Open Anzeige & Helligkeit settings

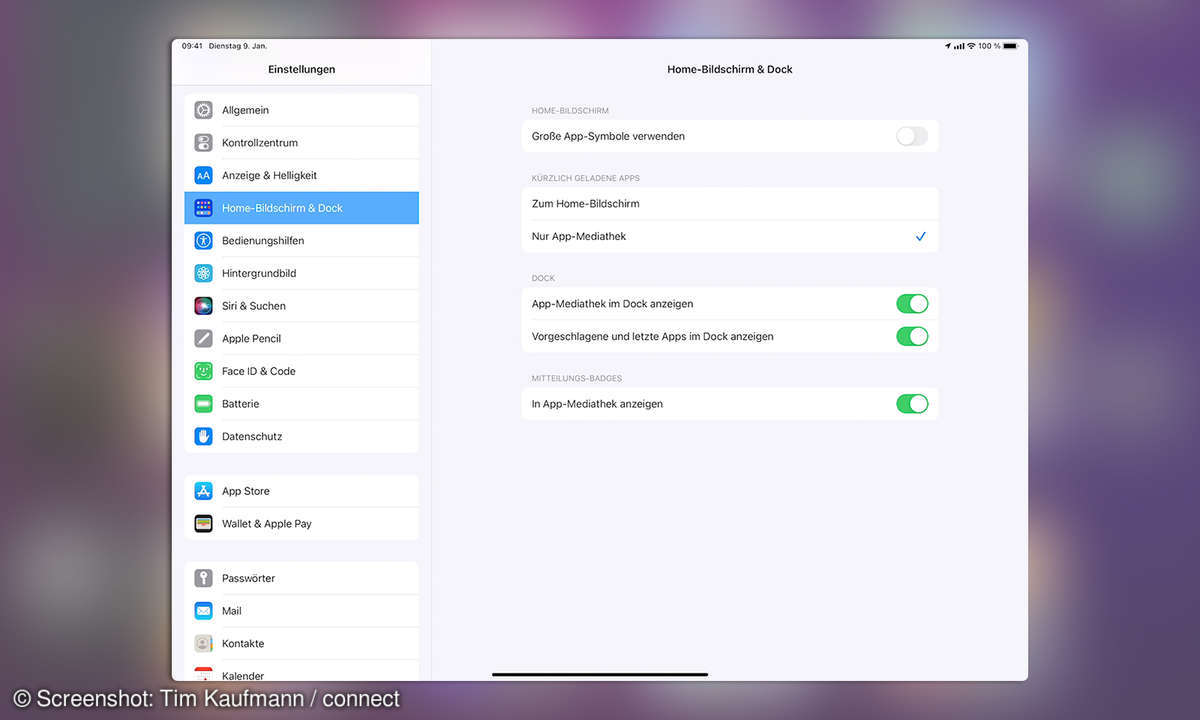pos(302,175)
